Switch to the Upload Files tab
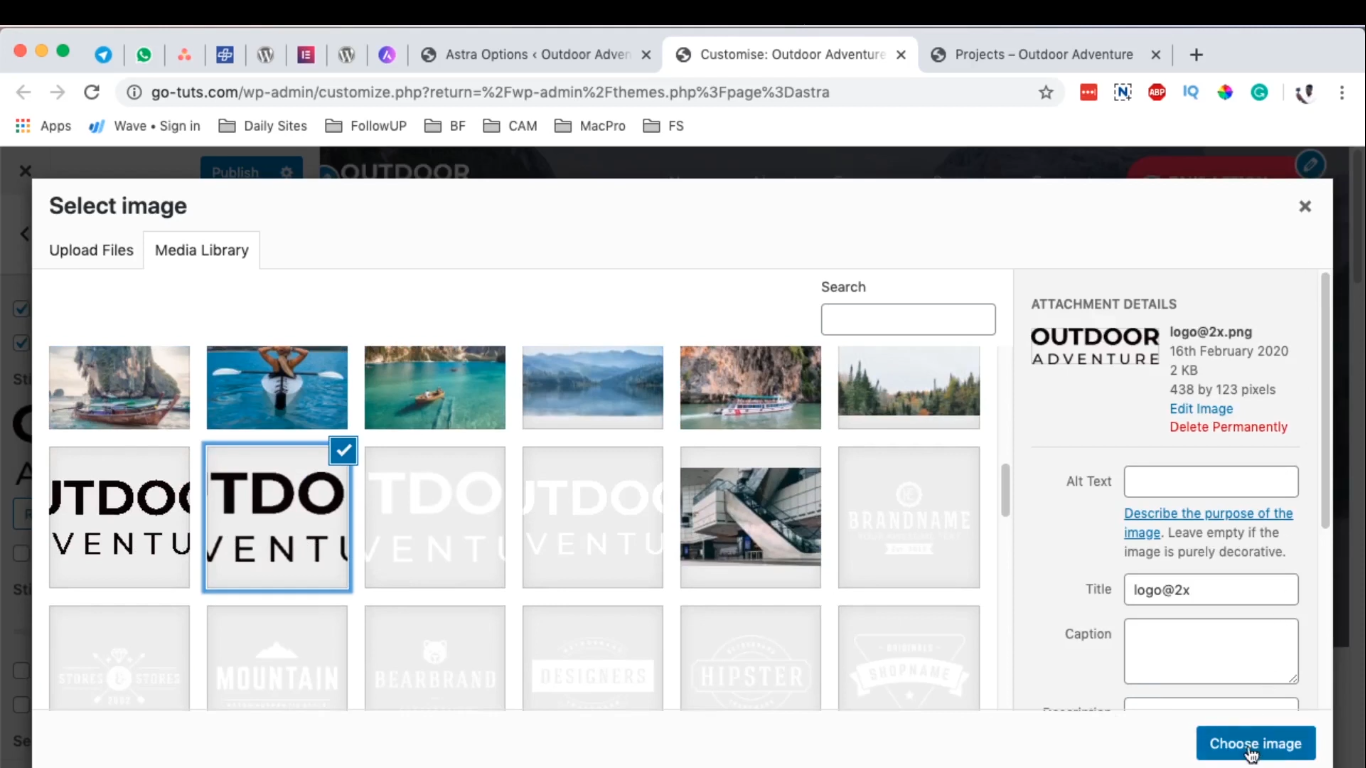Screen dimensions: 1366x768 click(91, 250)
